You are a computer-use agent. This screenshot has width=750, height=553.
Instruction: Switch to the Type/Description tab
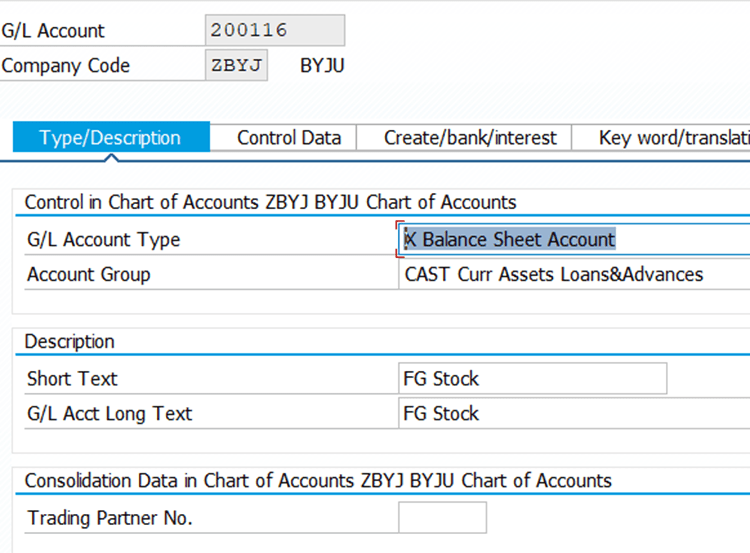(110, 138)
